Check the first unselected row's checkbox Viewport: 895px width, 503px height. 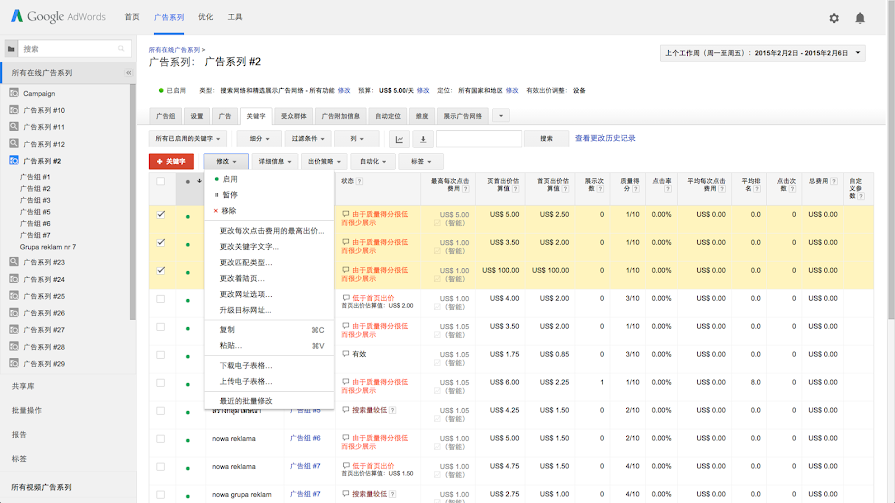point(161,298)
